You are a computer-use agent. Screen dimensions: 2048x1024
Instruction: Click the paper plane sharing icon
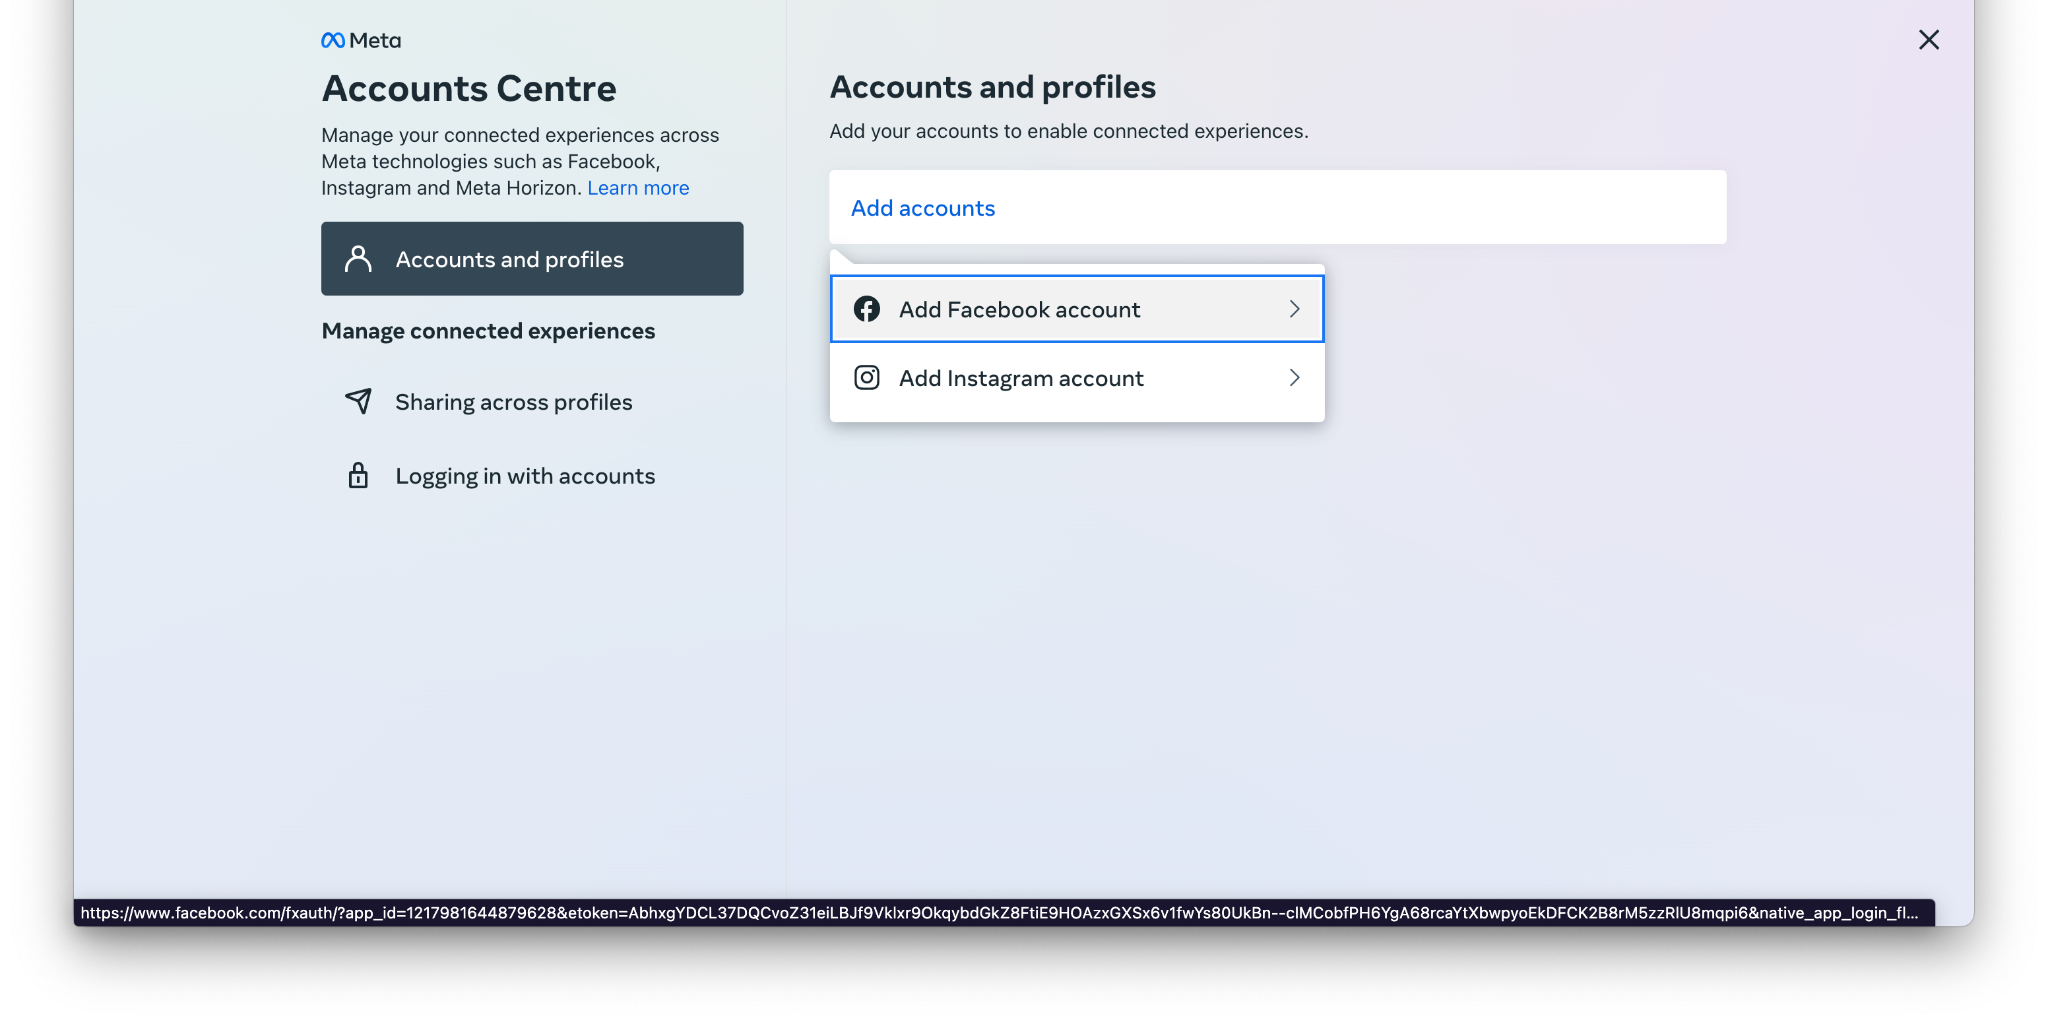[x=358, y=401]
